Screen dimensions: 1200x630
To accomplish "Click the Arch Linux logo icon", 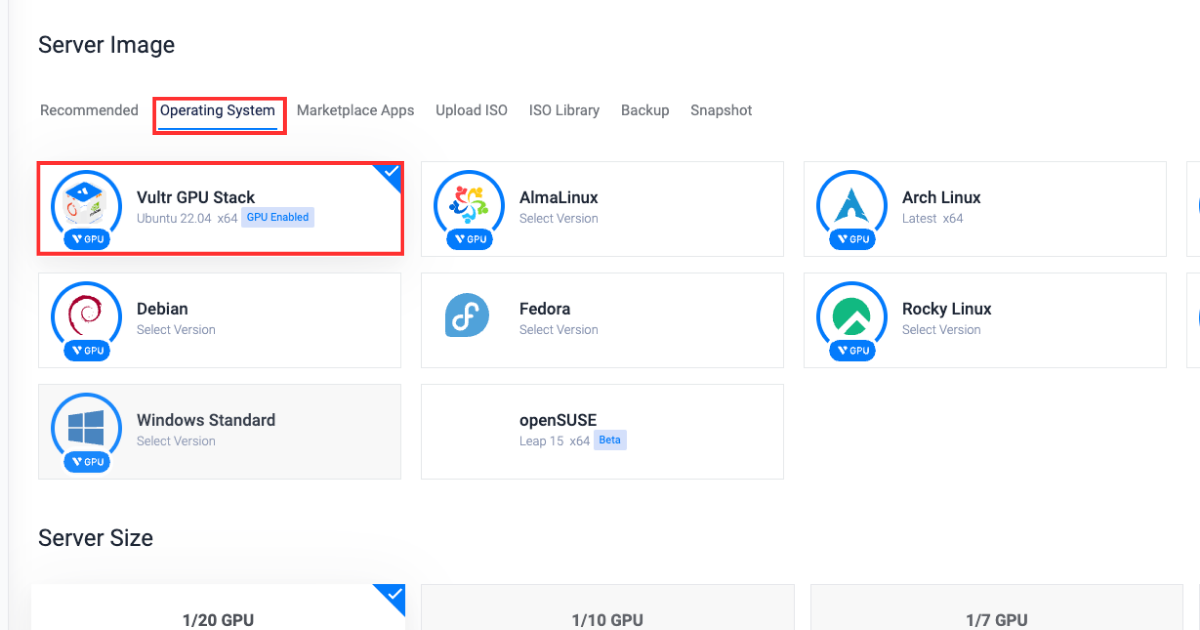I will click(851, 205).
